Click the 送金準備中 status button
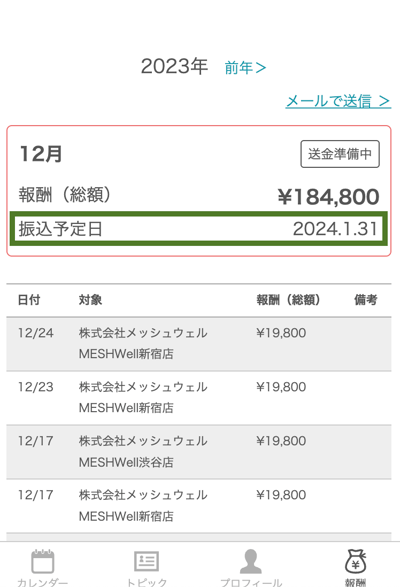Image resolution: width=400 pixels, height=587 pixels. point(340,154)
